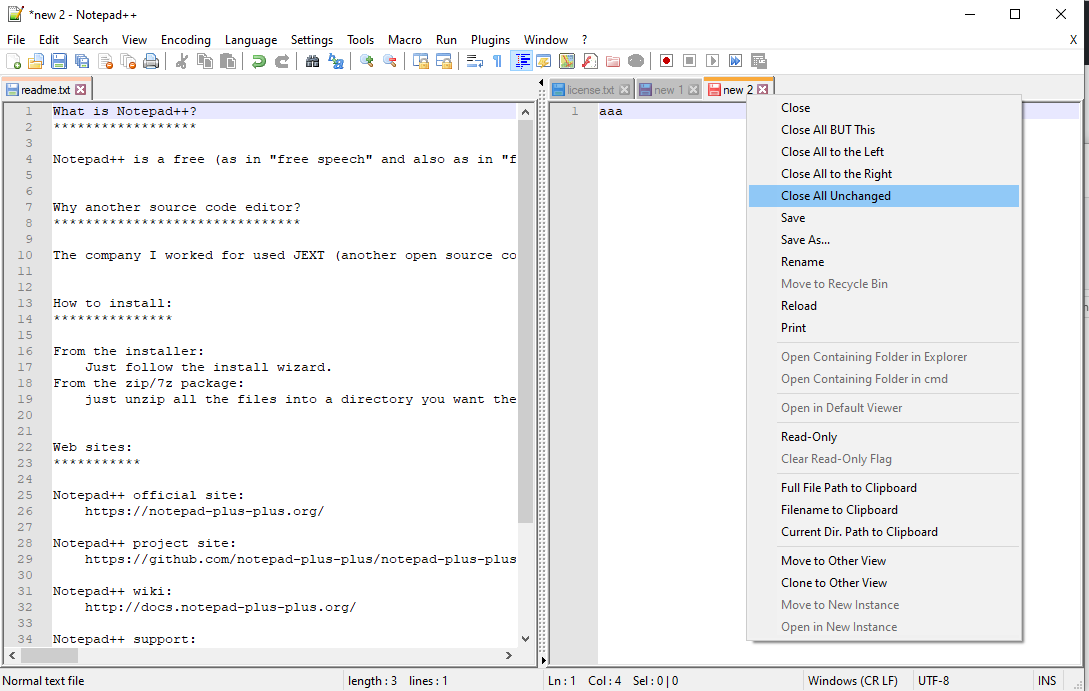Choose Close All Unchanged in context menu

click(x=883, y=196)
